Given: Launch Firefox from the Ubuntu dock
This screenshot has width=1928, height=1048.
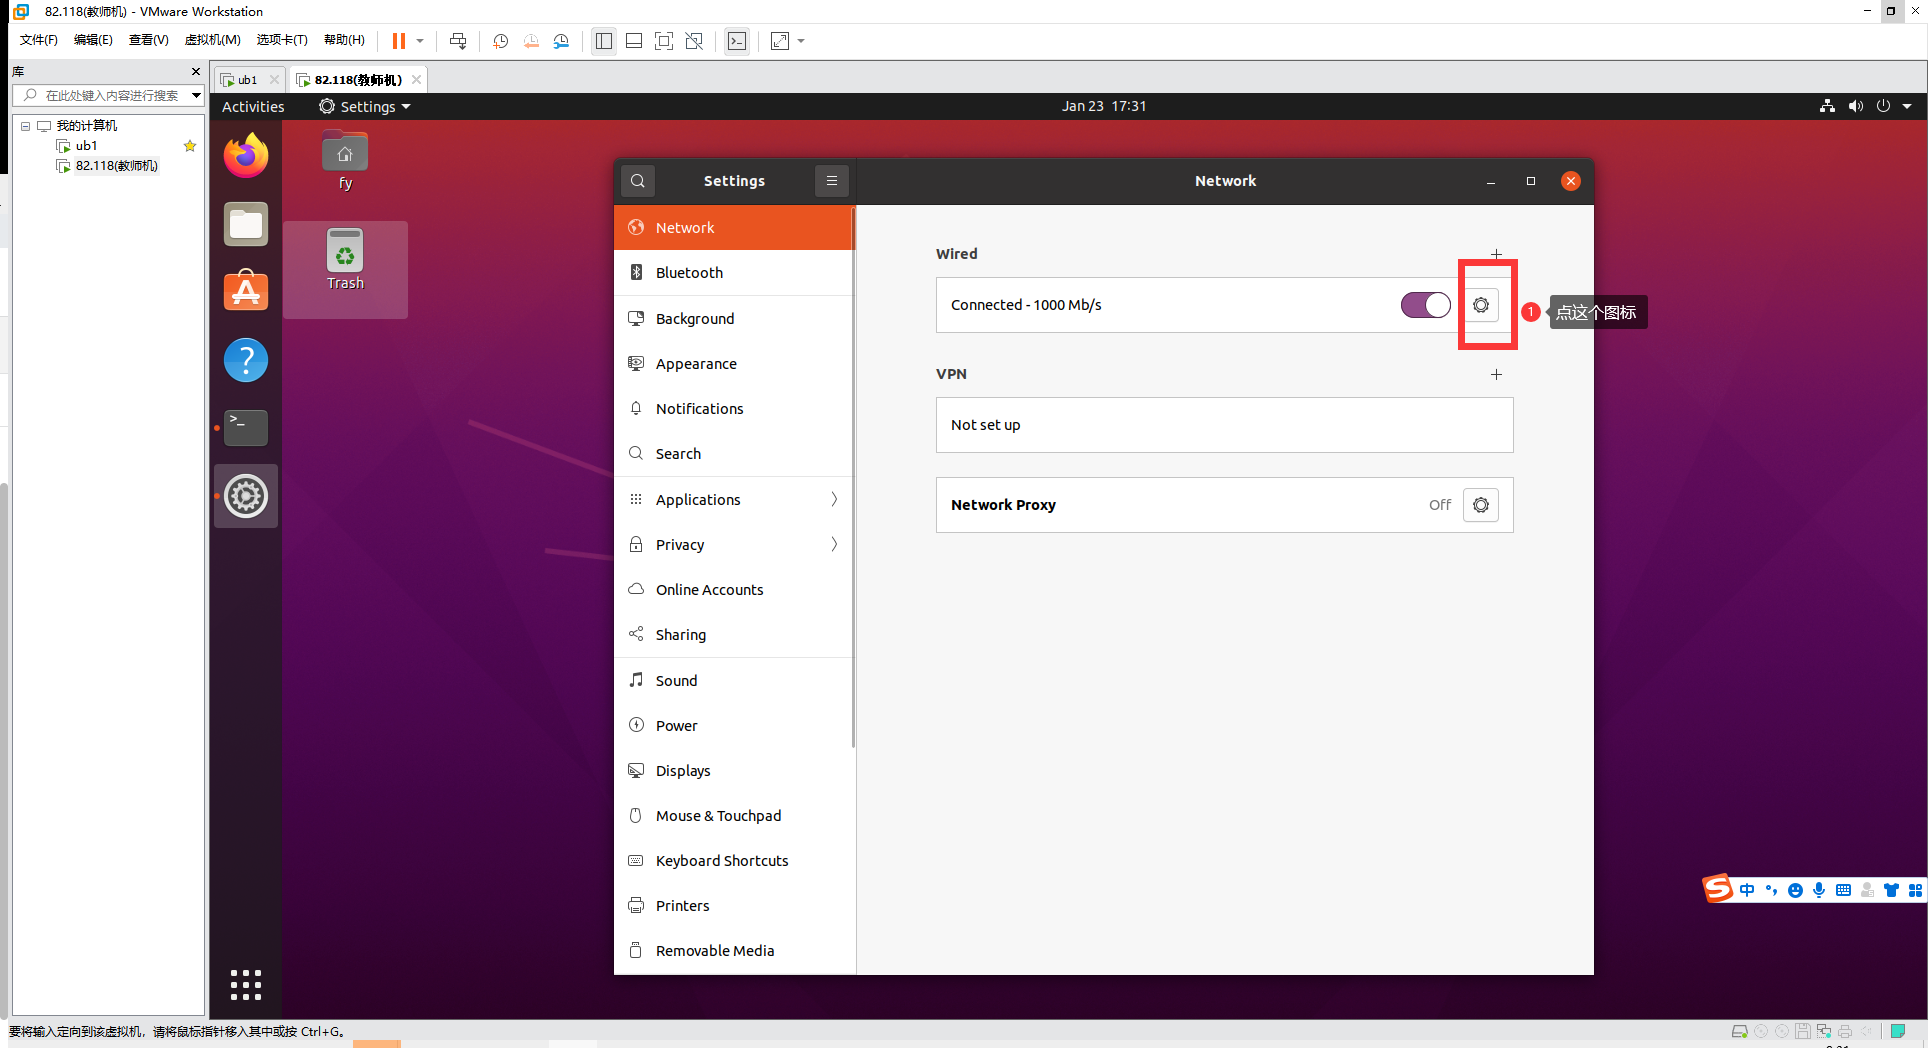Looking at the screenshot, I should pyautogui.click(x=246, y=156).
